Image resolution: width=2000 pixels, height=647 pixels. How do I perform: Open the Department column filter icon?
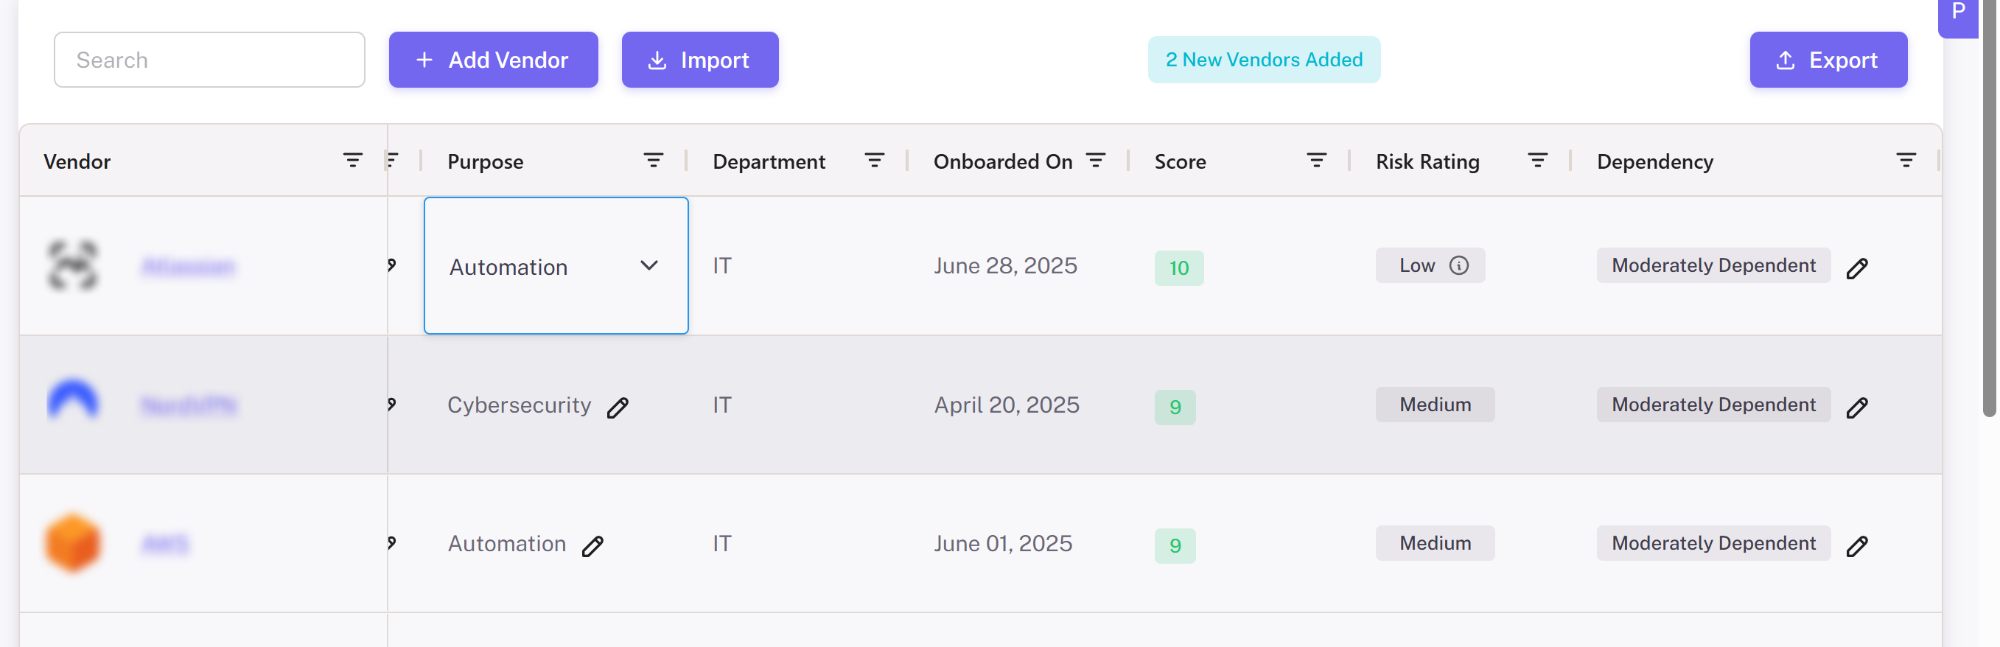coord(874,160)
